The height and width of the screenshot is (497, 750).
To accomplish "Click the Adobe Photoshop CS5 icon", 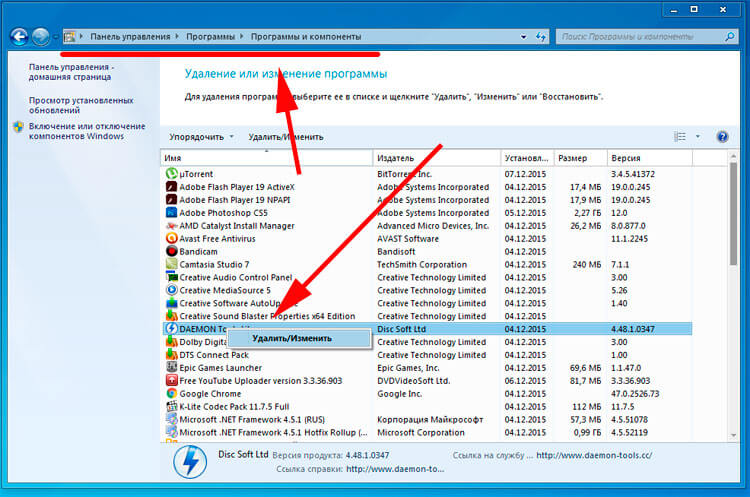I will [171, 212].
